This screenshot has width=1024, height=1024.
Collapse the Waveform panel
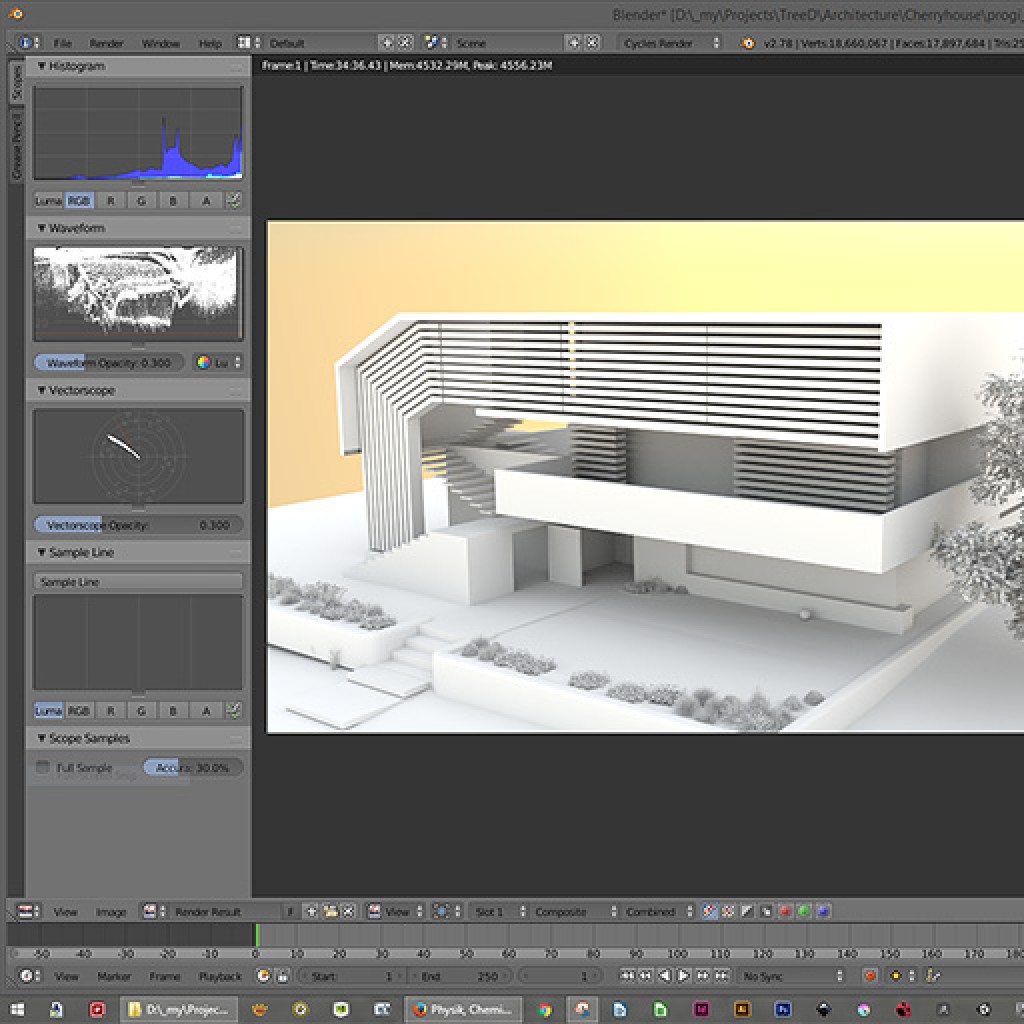coord(42,228)
